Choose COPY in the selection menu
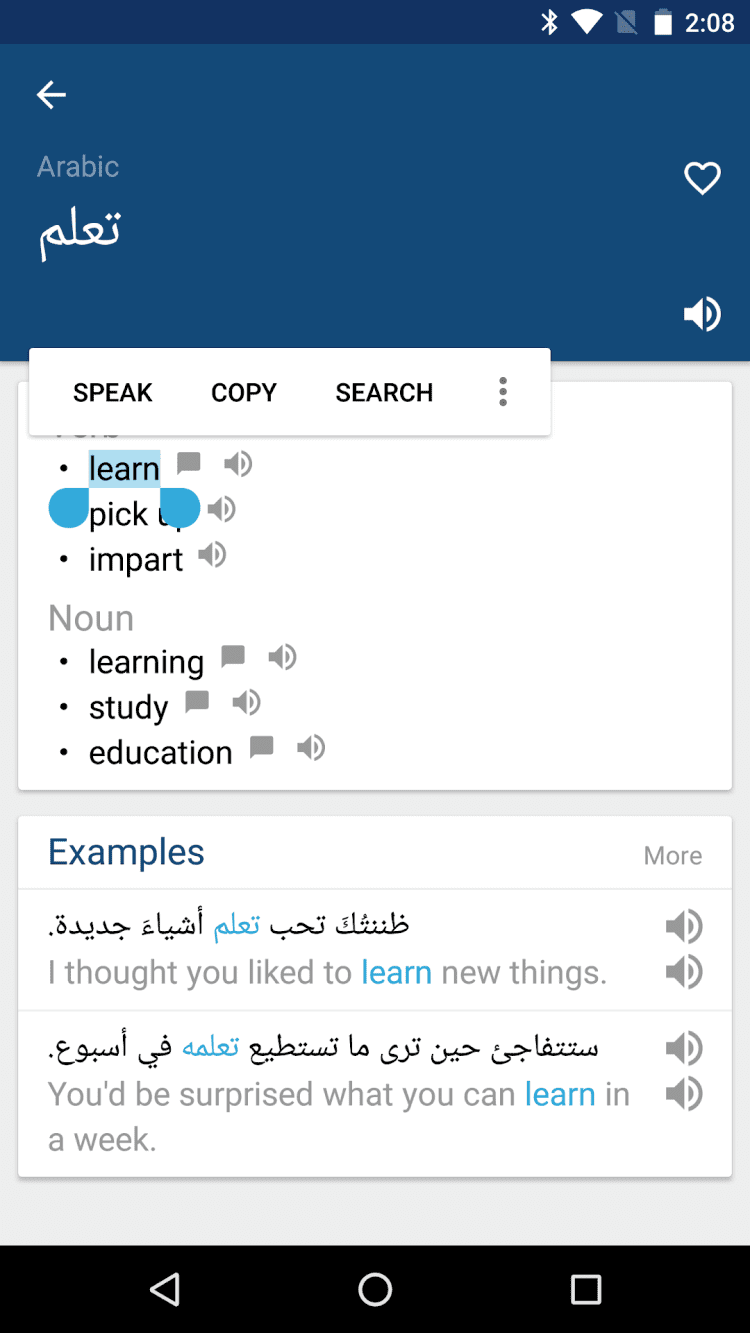The height and width of the screenshot is (1333, 750). click(244, 392)
